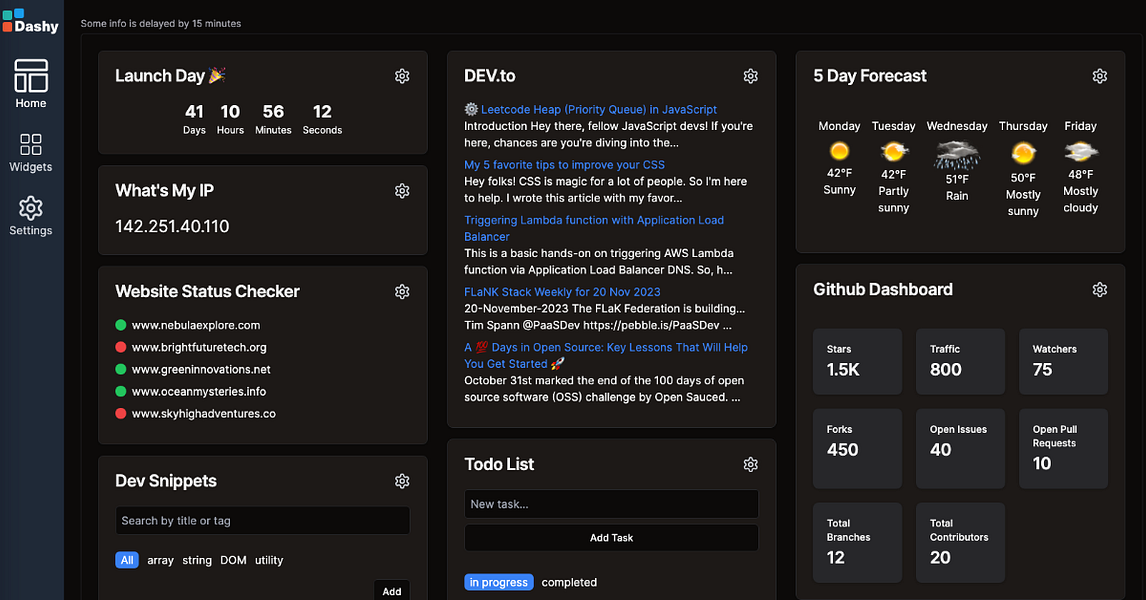The width and height of the screenshot is (1146, 600).
Task: Click green status dot for nebulaexplore.com
Action: pyautogui.click(x=121, y=325)
